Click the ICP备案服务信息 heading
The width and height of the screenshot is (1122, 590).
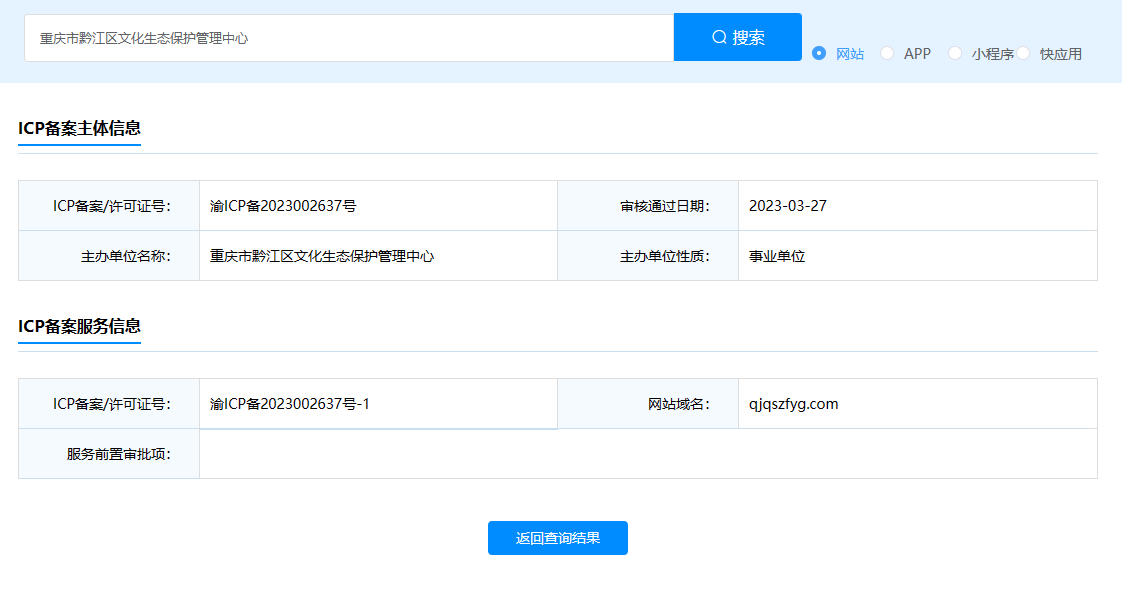(x=79, y=326)
